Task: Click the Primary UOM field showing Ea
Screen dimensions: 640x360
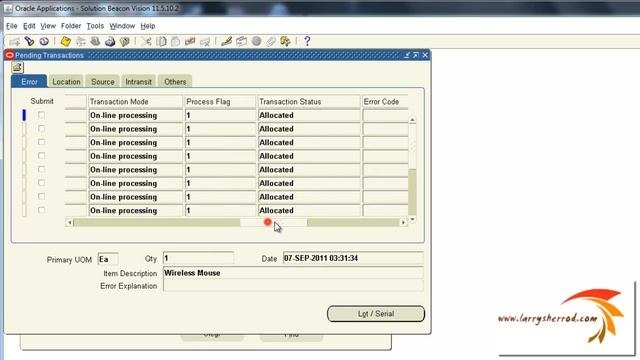Action: click(108, 259)
